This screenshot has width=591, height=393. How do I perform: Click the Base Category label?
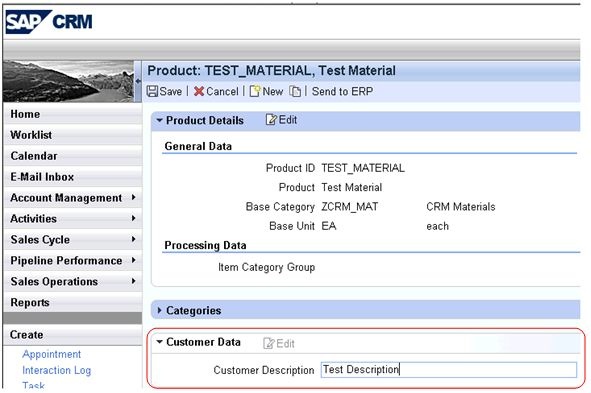click(x=280, y=207)
